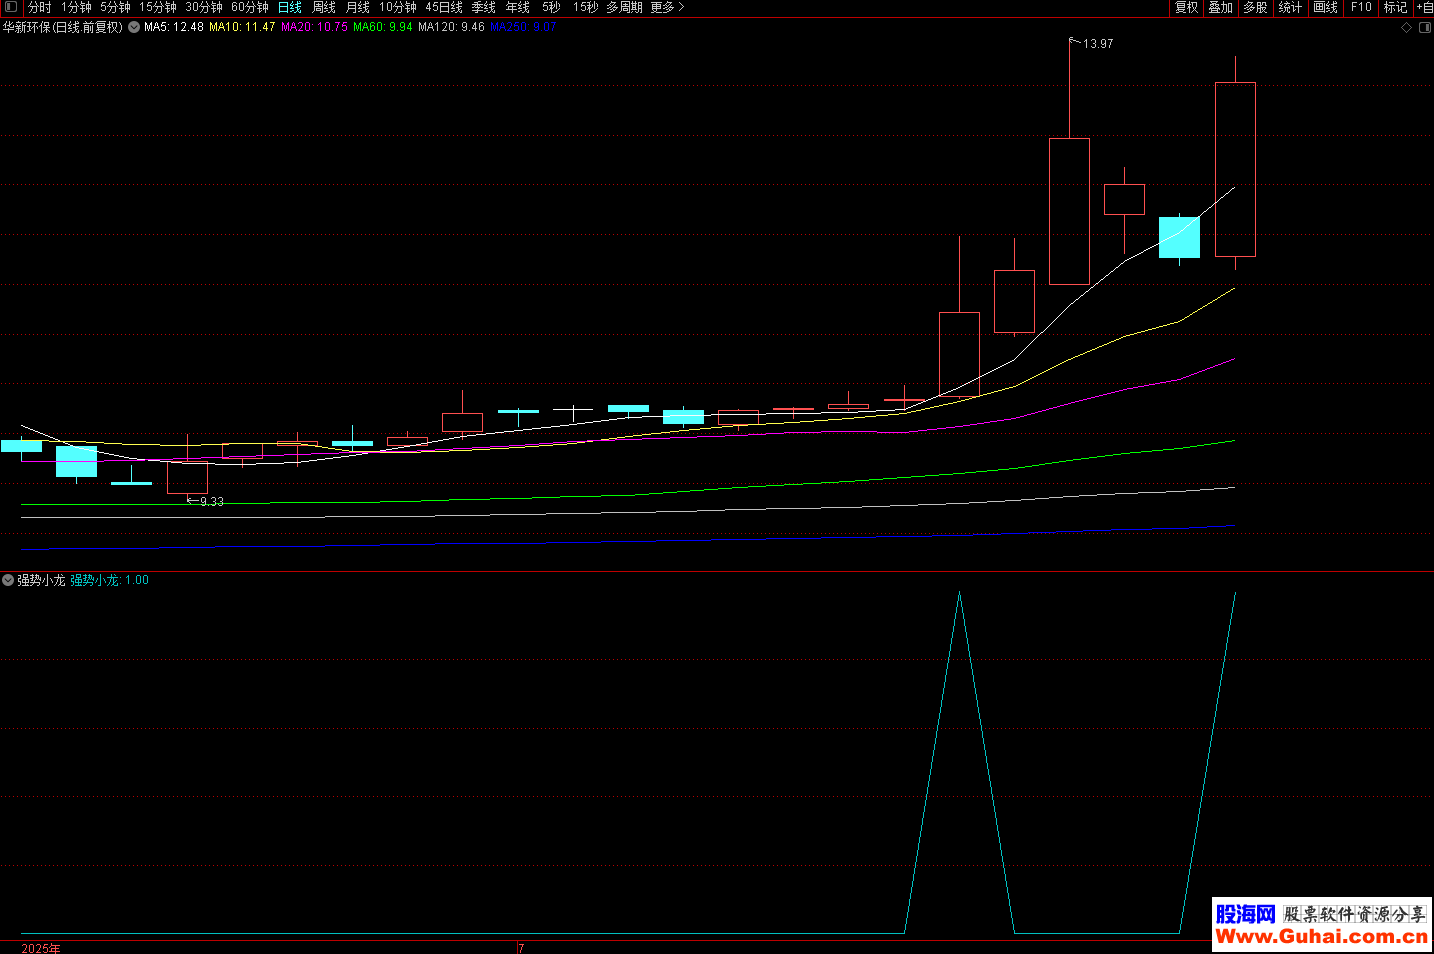Select the 10分钟 period
The width and height of the screenshot is (1434, 954).
398,7
